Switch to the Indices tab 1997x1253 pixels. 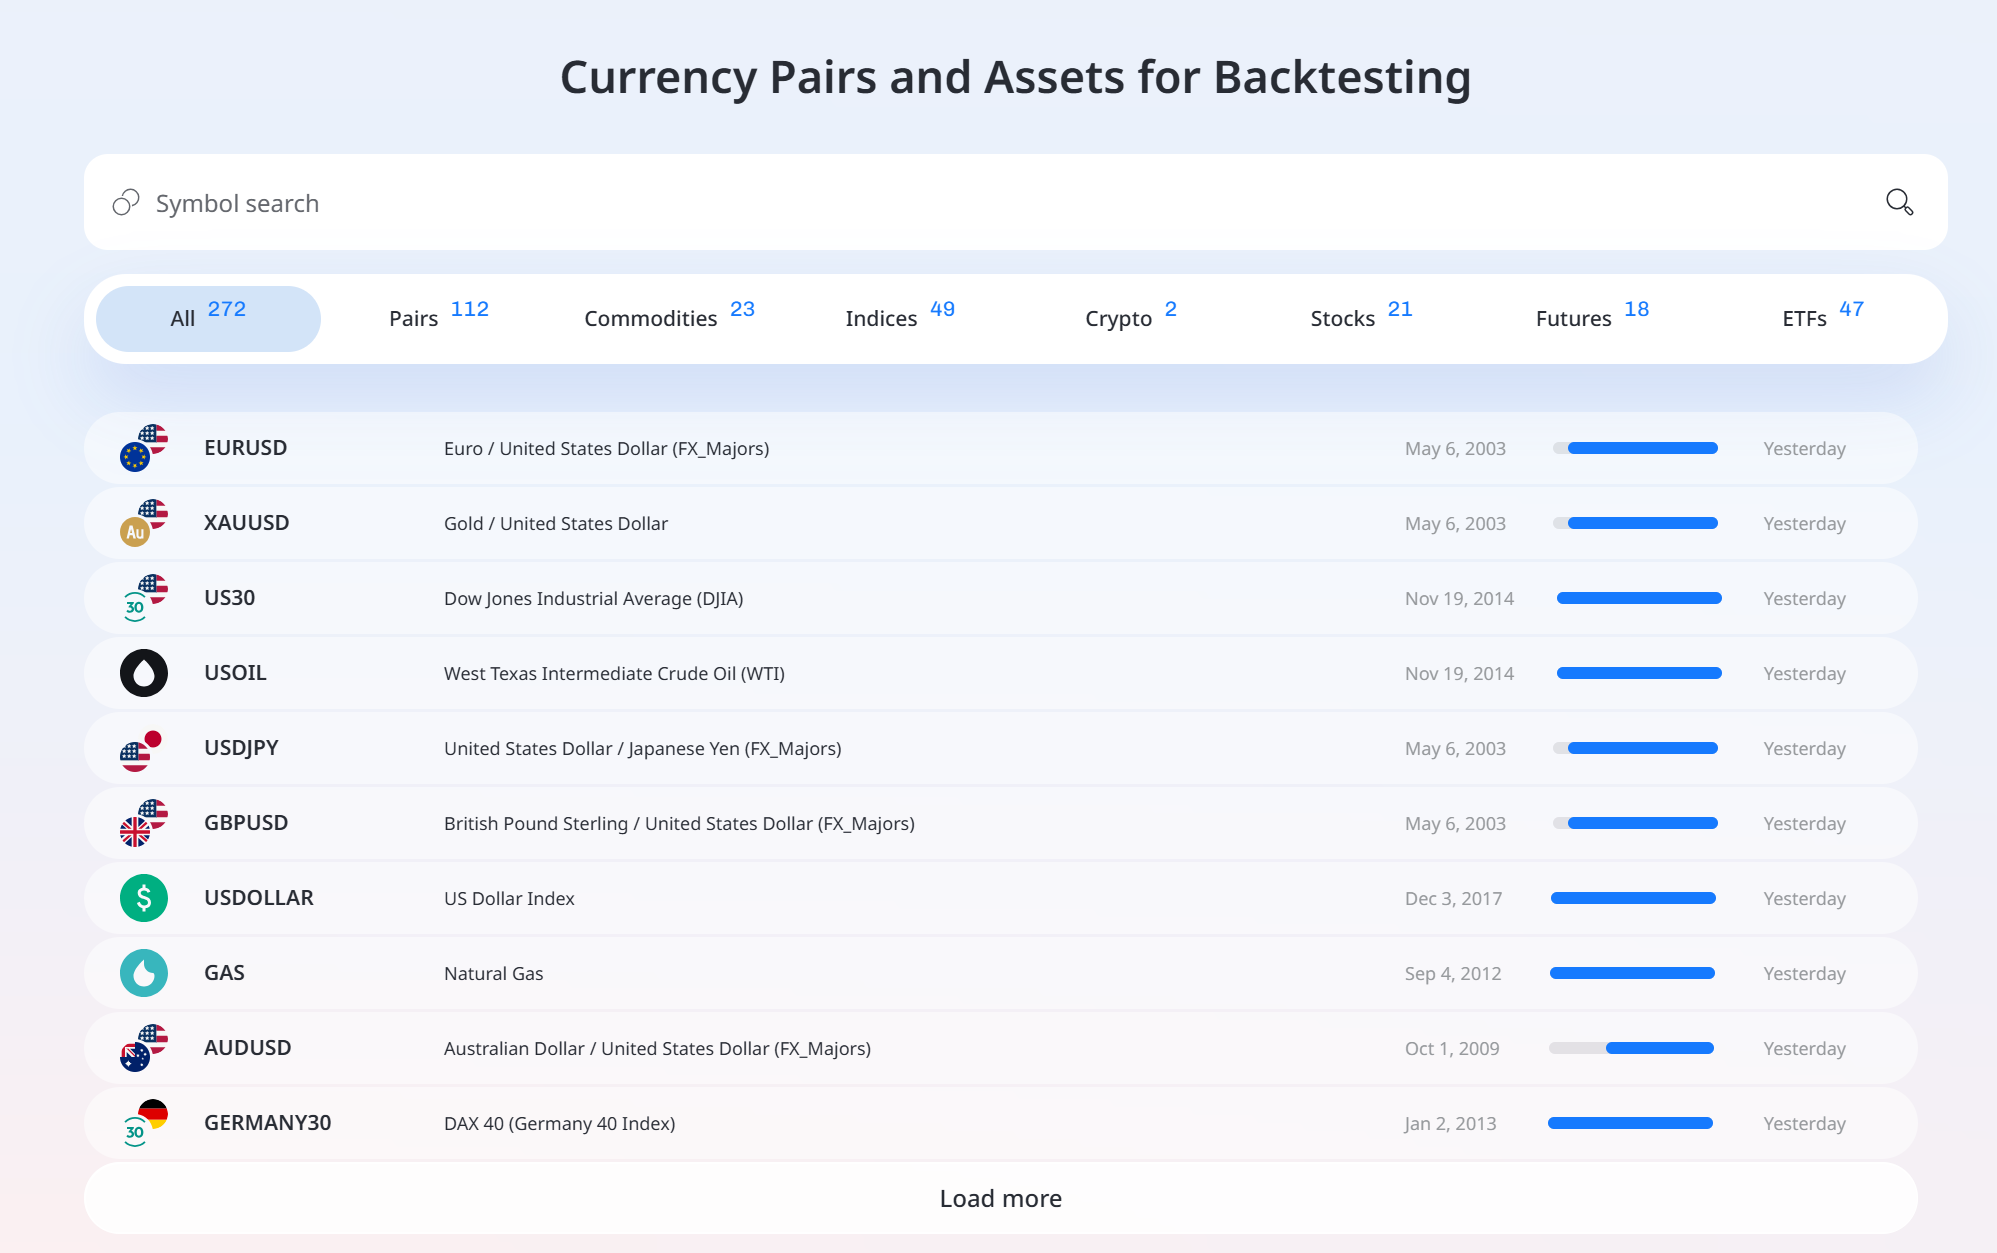[900, 318]
